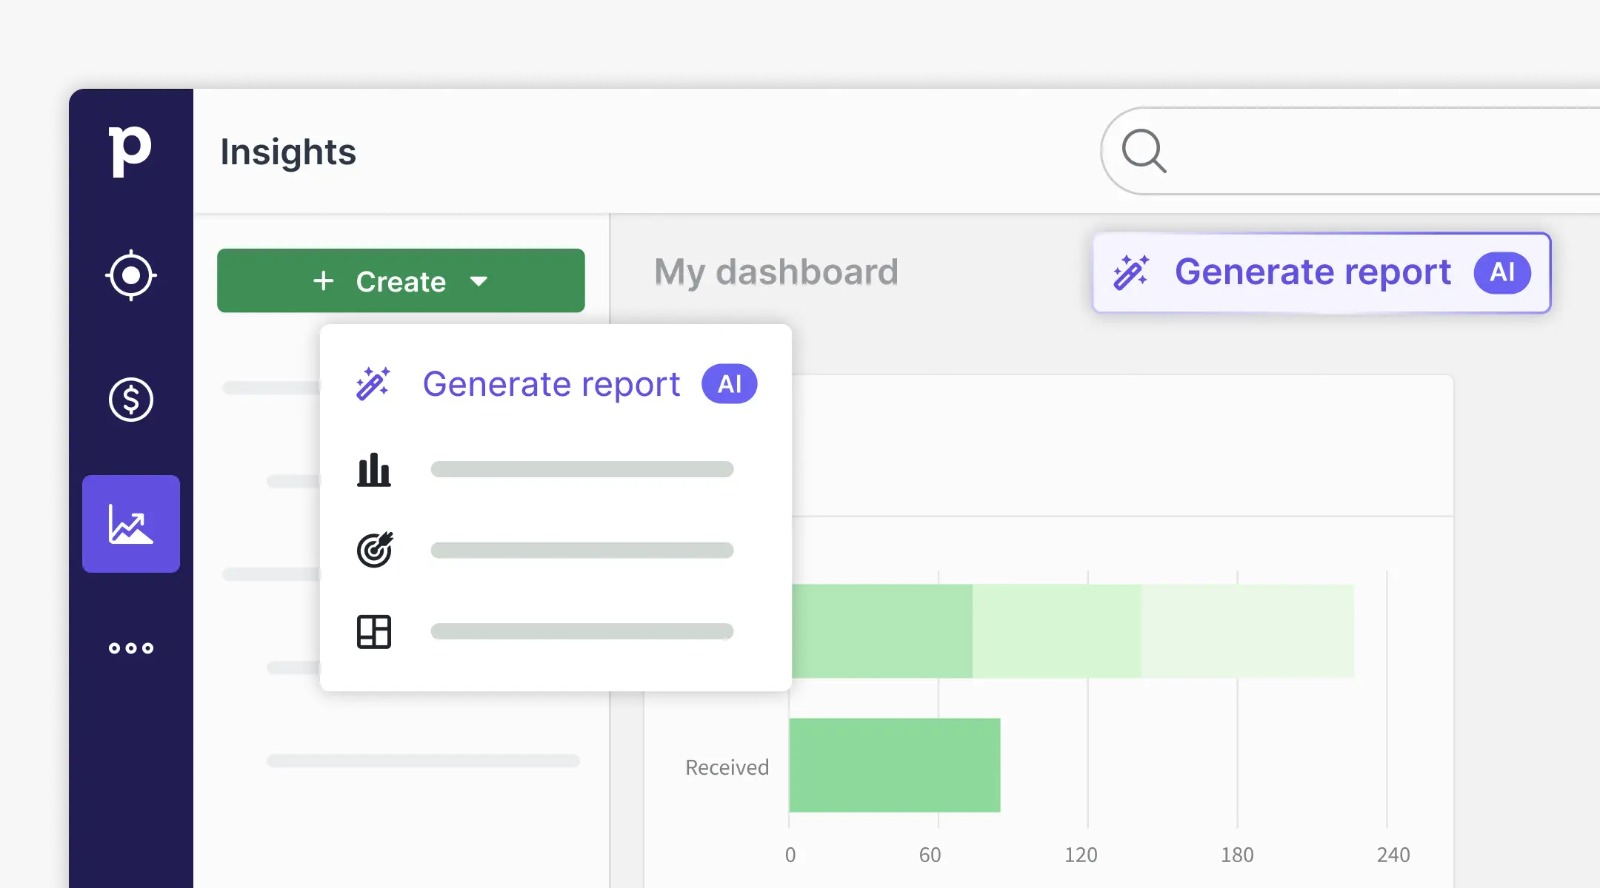
Task: Open Leads target icon in sidebar
Action: click(131, 276)
